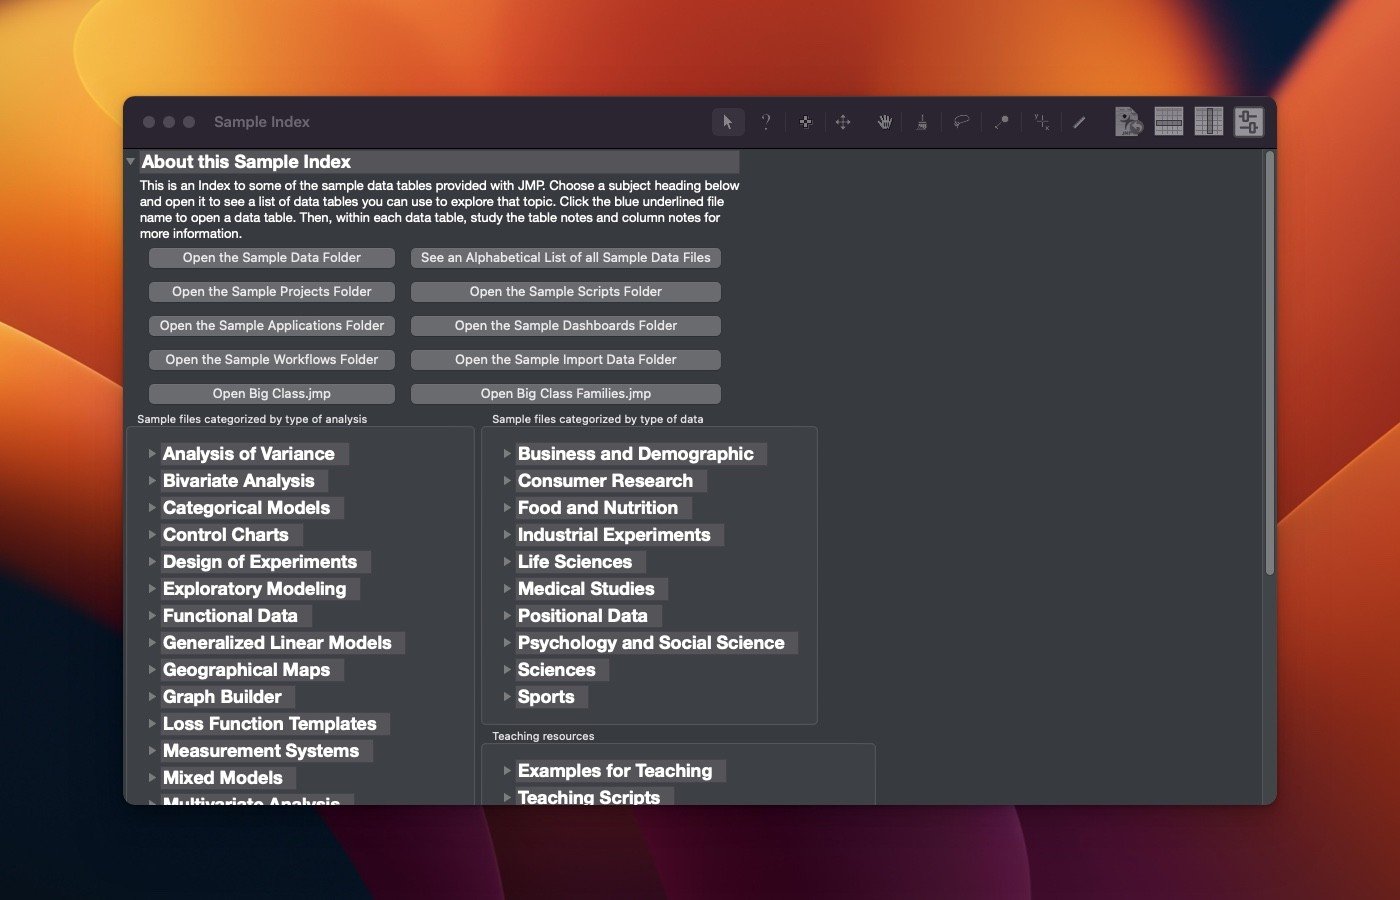Expand Industrial Experiments category
The height and width of the screenshot is (900, 1400).
pyautogui.click(x=507, y=535)
